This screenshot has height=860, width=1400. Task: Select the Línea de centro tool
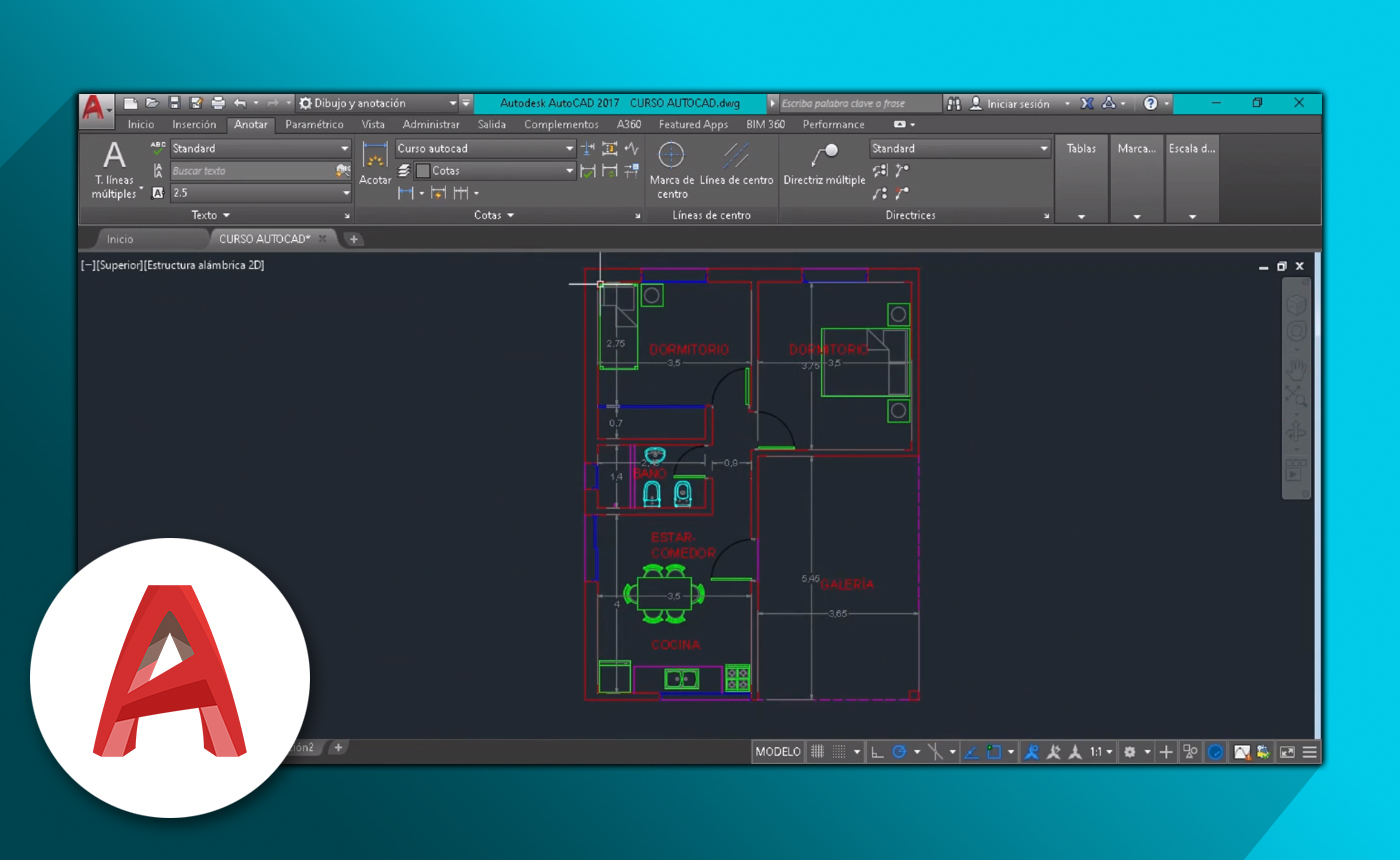point(736,164)
